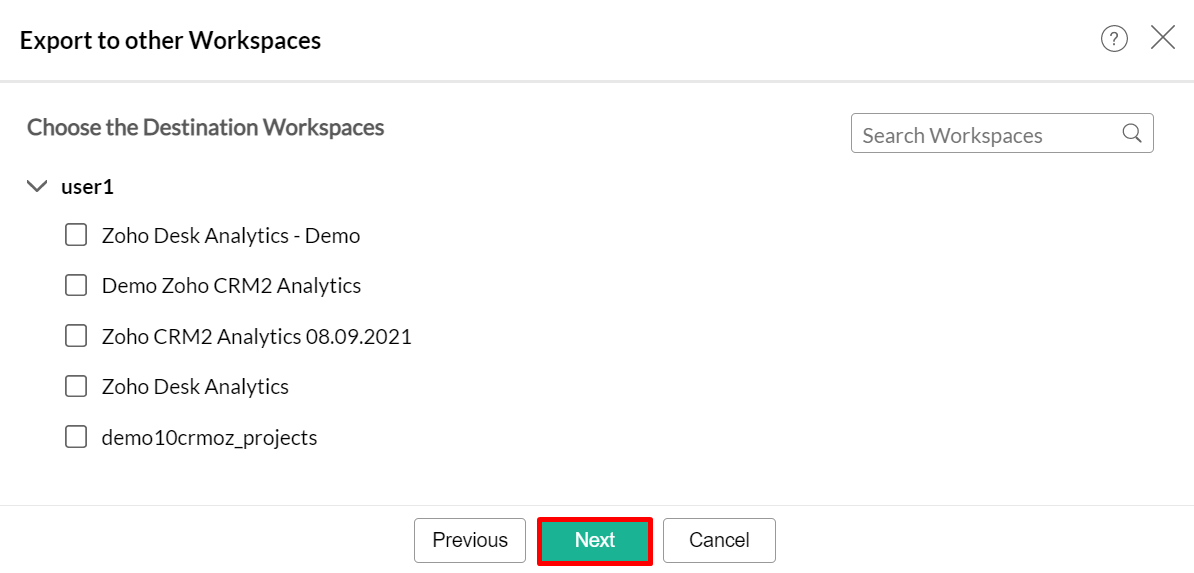
Task: Choose the Zoho Desk Analytics workspace name
Action: coord(195,387)
